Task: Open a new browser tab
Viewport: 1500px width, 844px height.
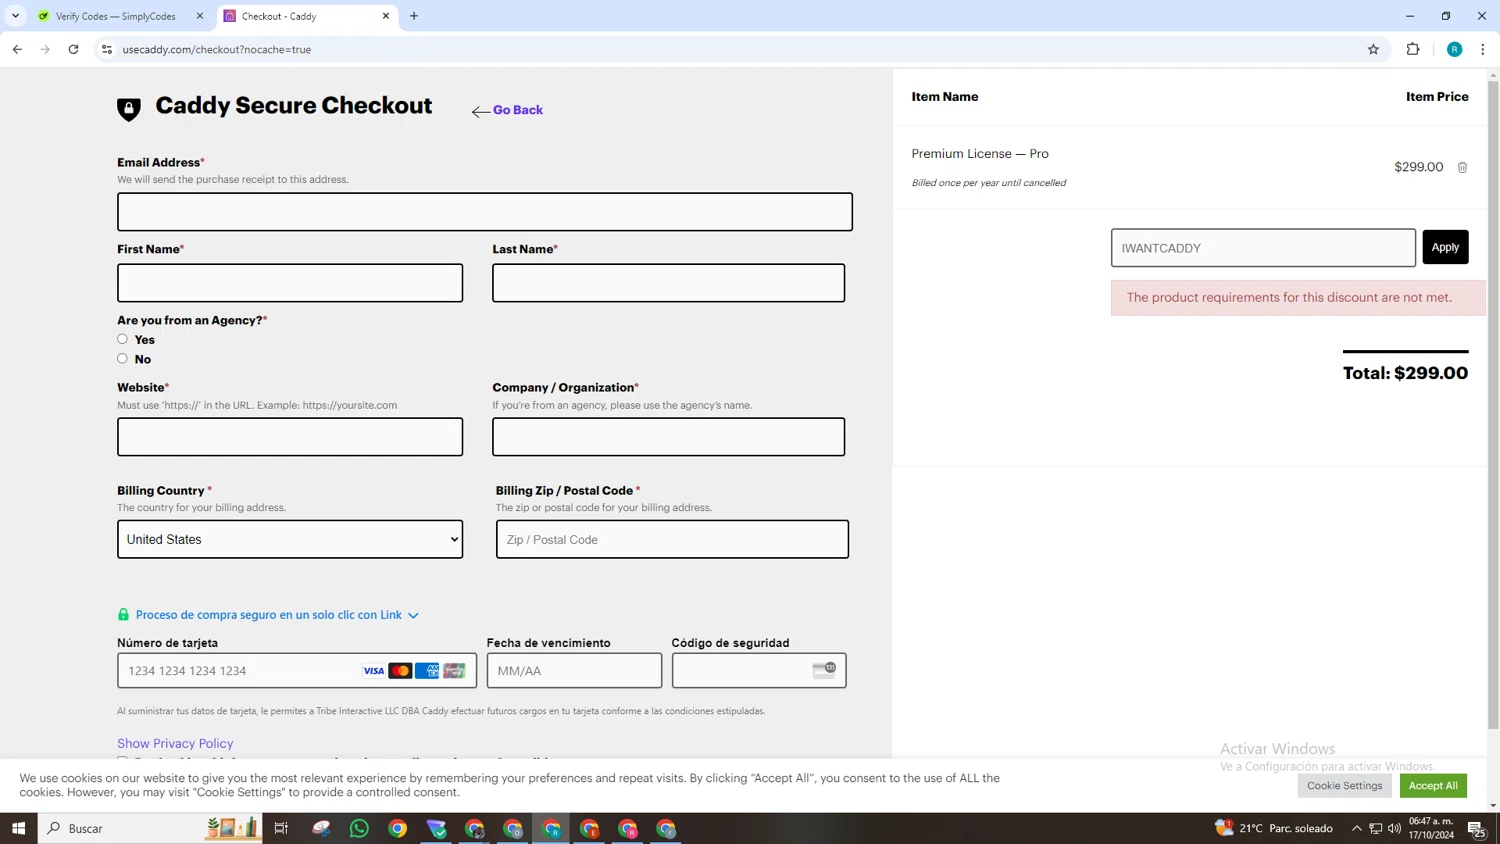Action: coord(414,16)
